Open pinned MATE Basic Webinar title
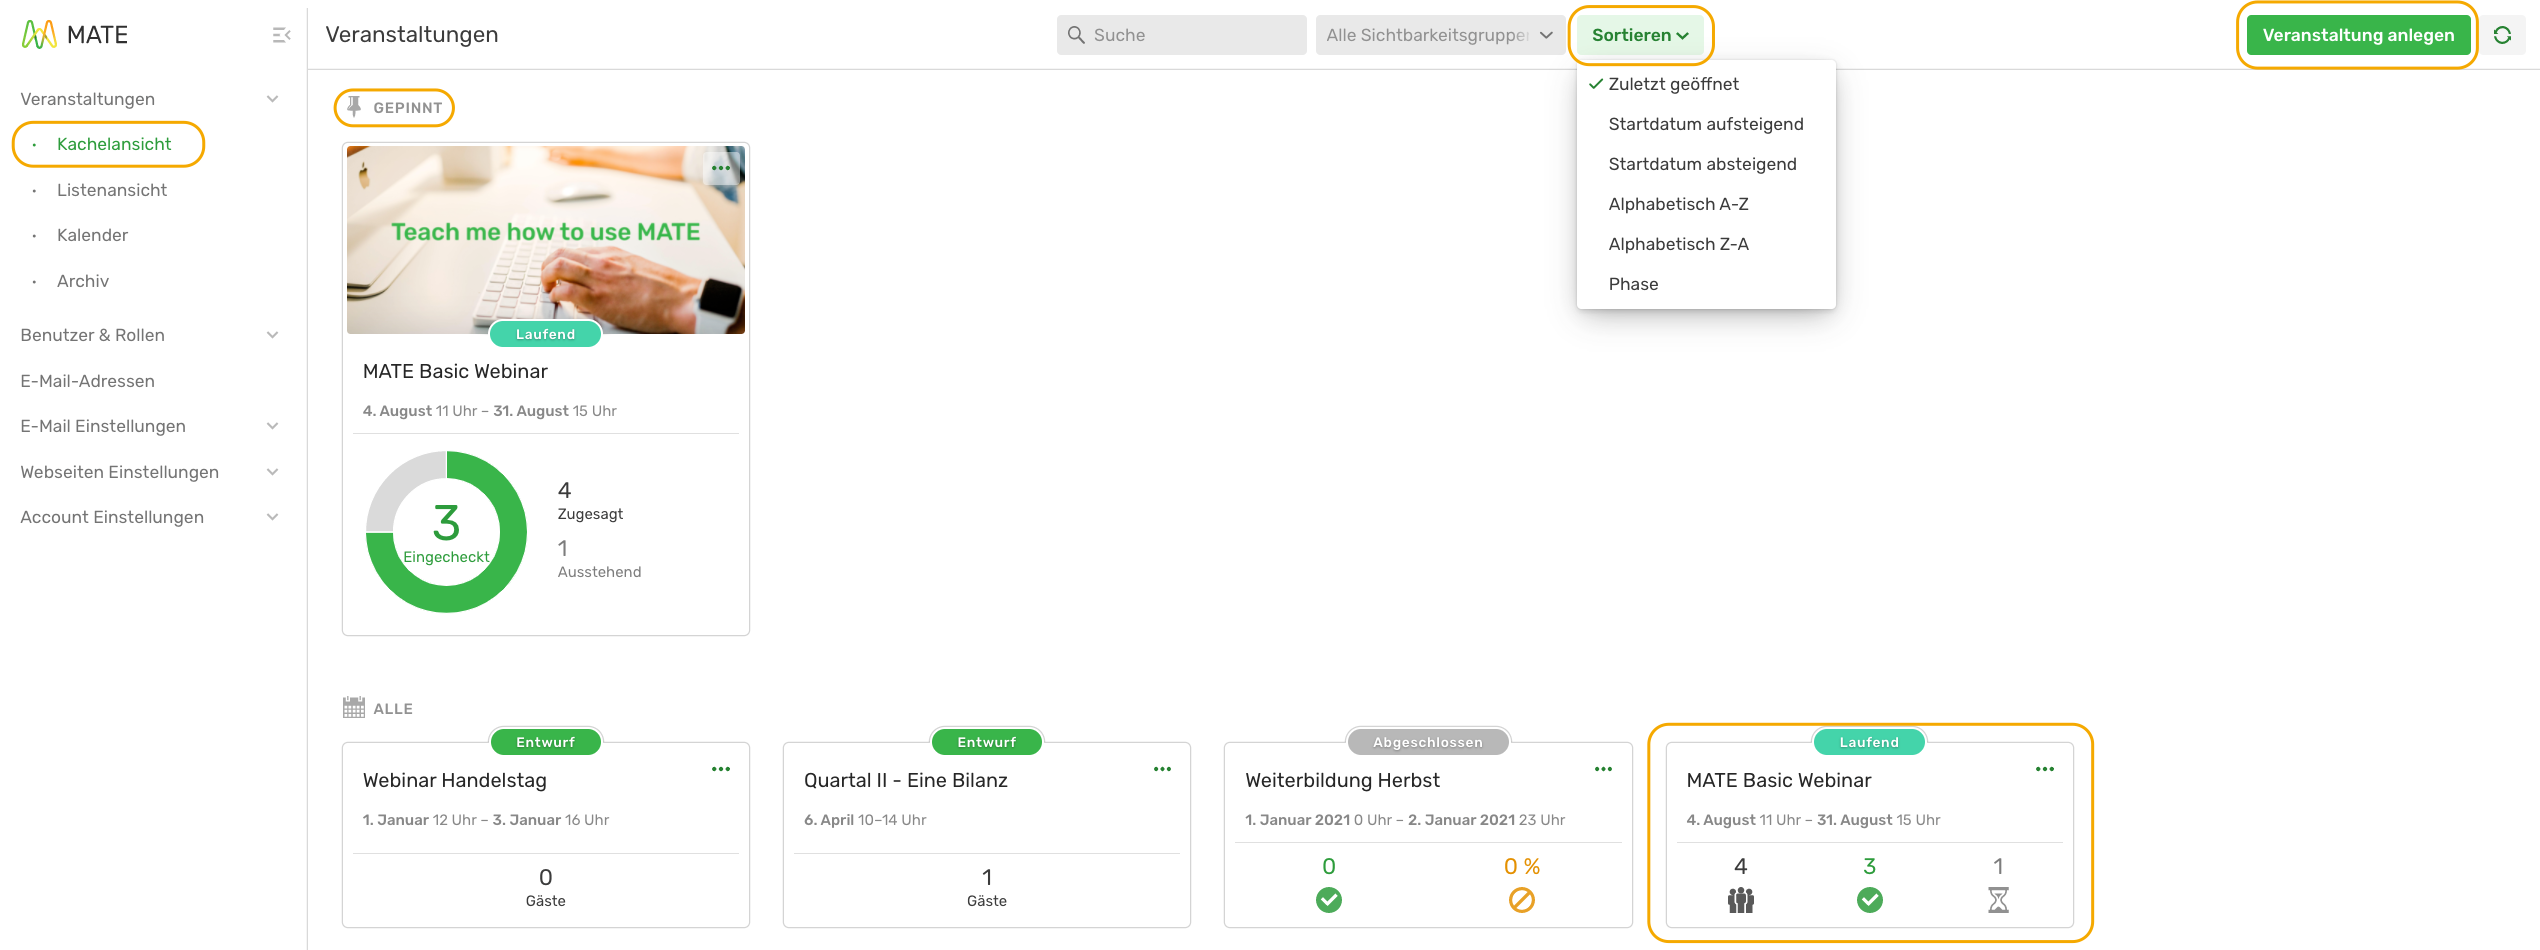The width and height of the screenshot is (2540, 950). click(x=455, y=371)
